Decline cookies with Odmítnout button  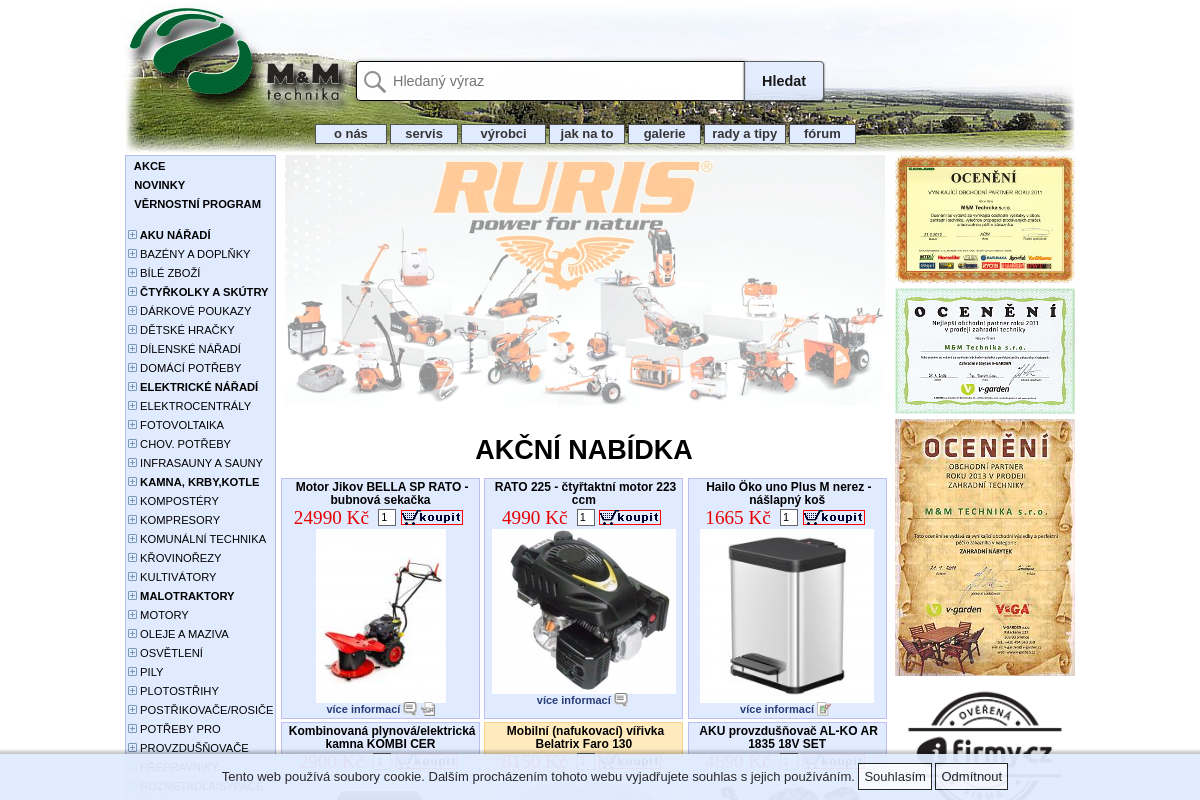click(x=971, y=777)
